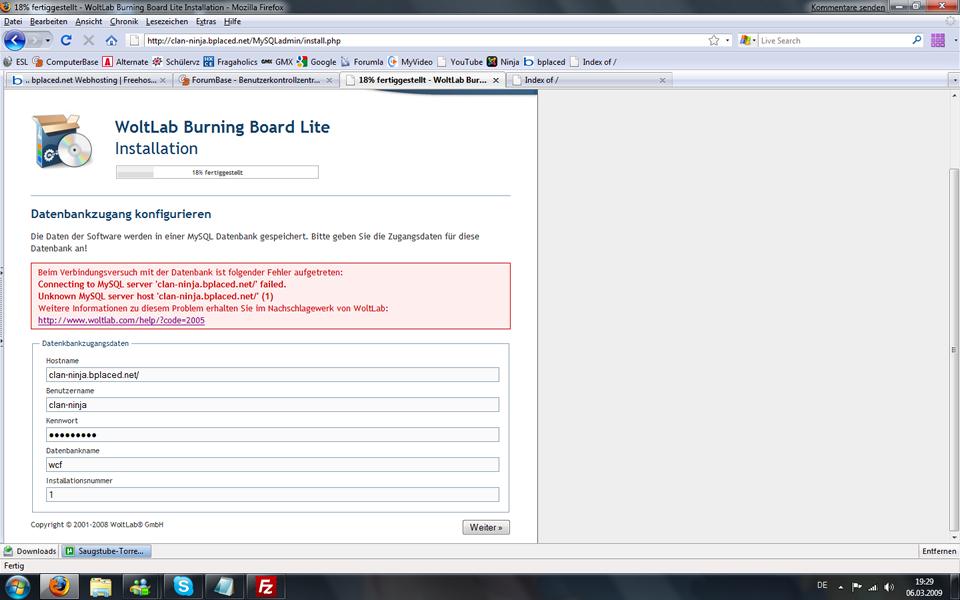Open the ComputerBase bookmark
Image resolution: width=960 pixels, height=600 pixels.
click(x=66, y=62)
